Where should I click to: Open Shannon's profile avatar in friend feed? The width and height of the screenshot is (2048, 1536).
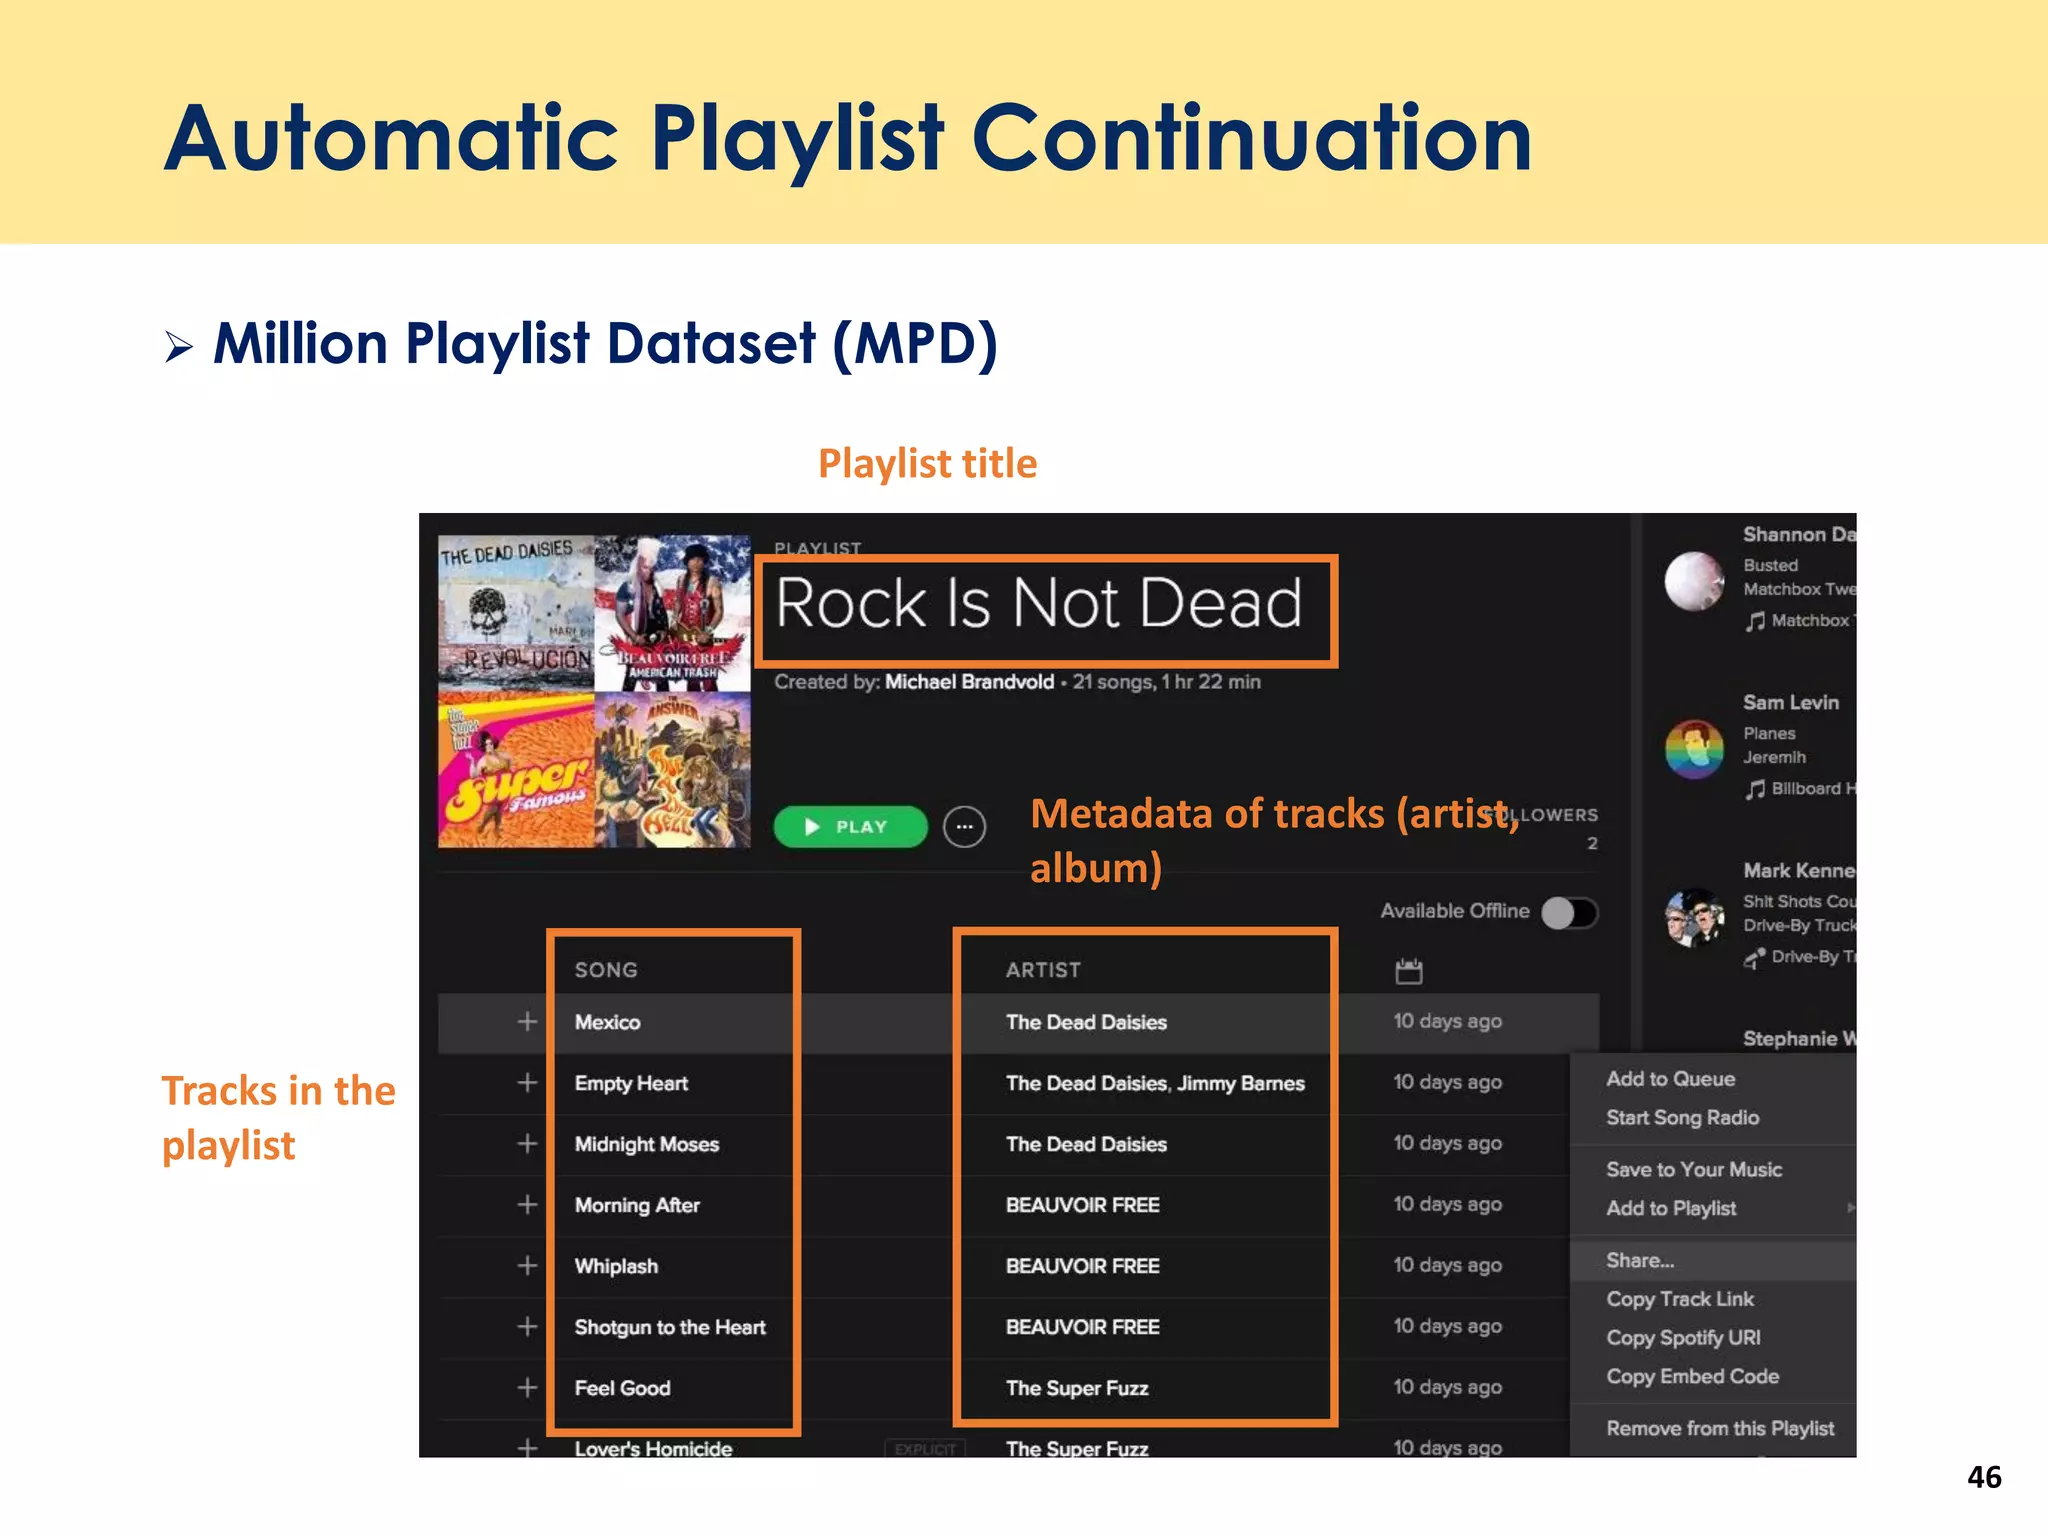pyautogui.click(x=1694, y=581)
